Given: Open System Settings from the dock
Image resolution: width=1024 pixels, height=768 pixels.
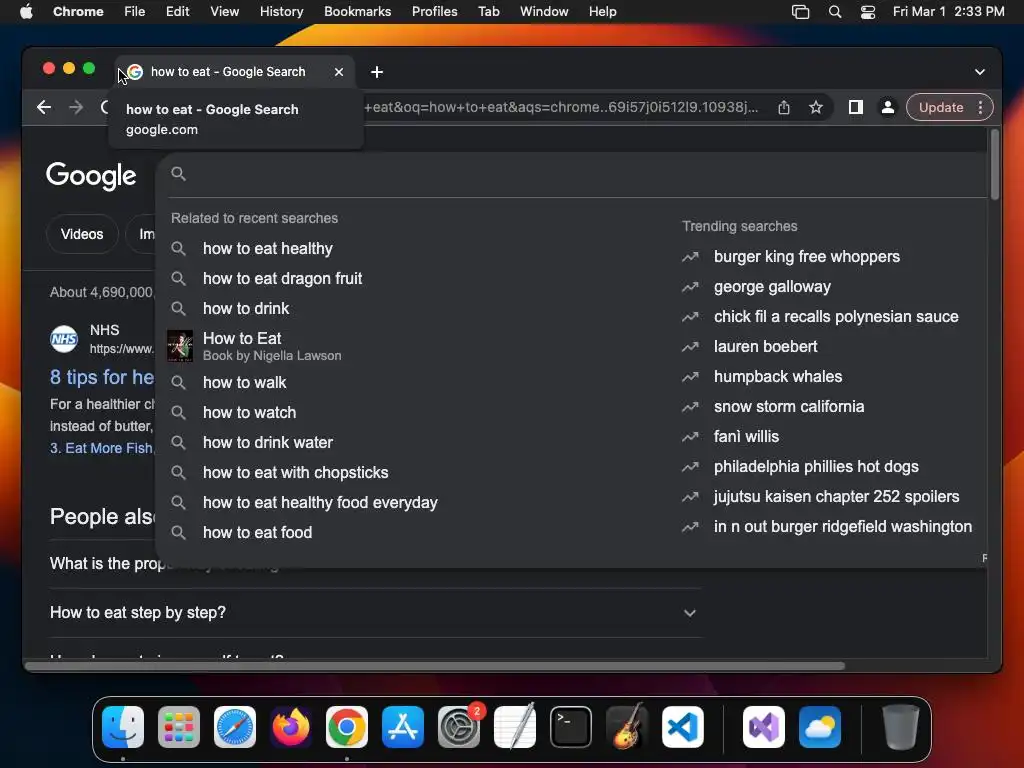Looking at the screenshot, I should click(459, 727).
